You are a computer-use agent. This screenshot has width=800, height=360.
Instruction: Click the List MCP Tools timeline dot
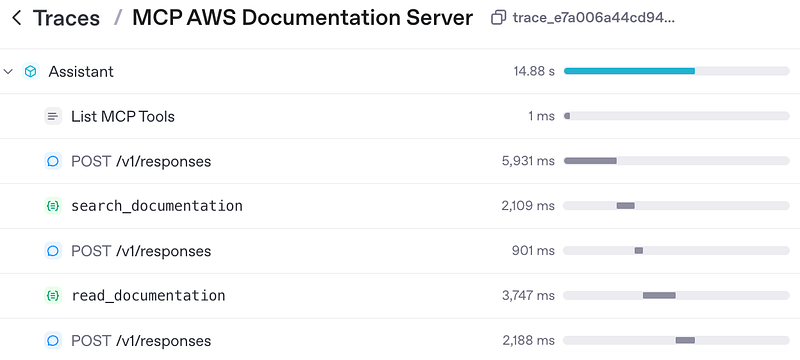coord(567,116)
